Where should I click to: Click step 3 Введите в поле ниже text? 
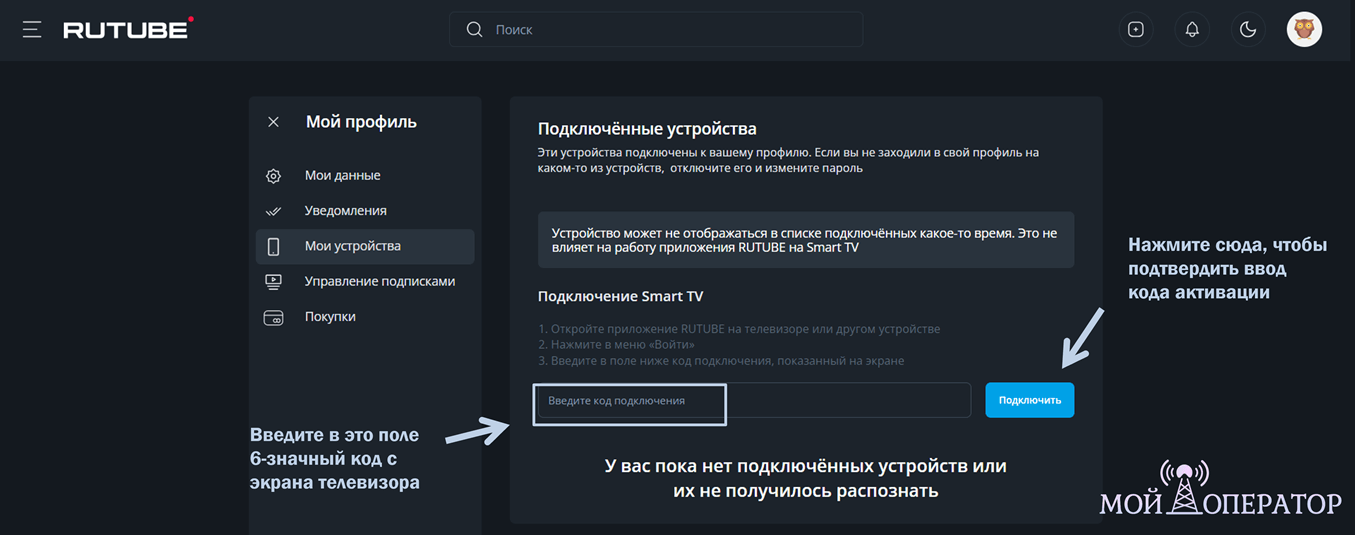click(x=721, y=361)
